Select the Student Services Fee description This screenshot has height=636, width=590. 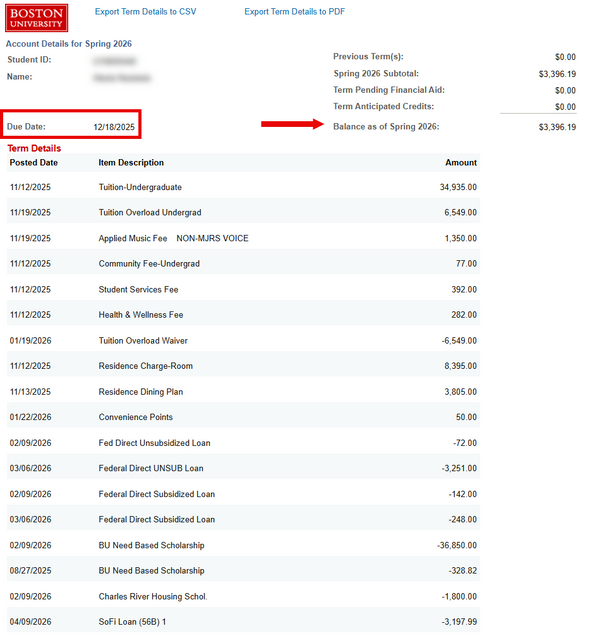pos(138,290)
